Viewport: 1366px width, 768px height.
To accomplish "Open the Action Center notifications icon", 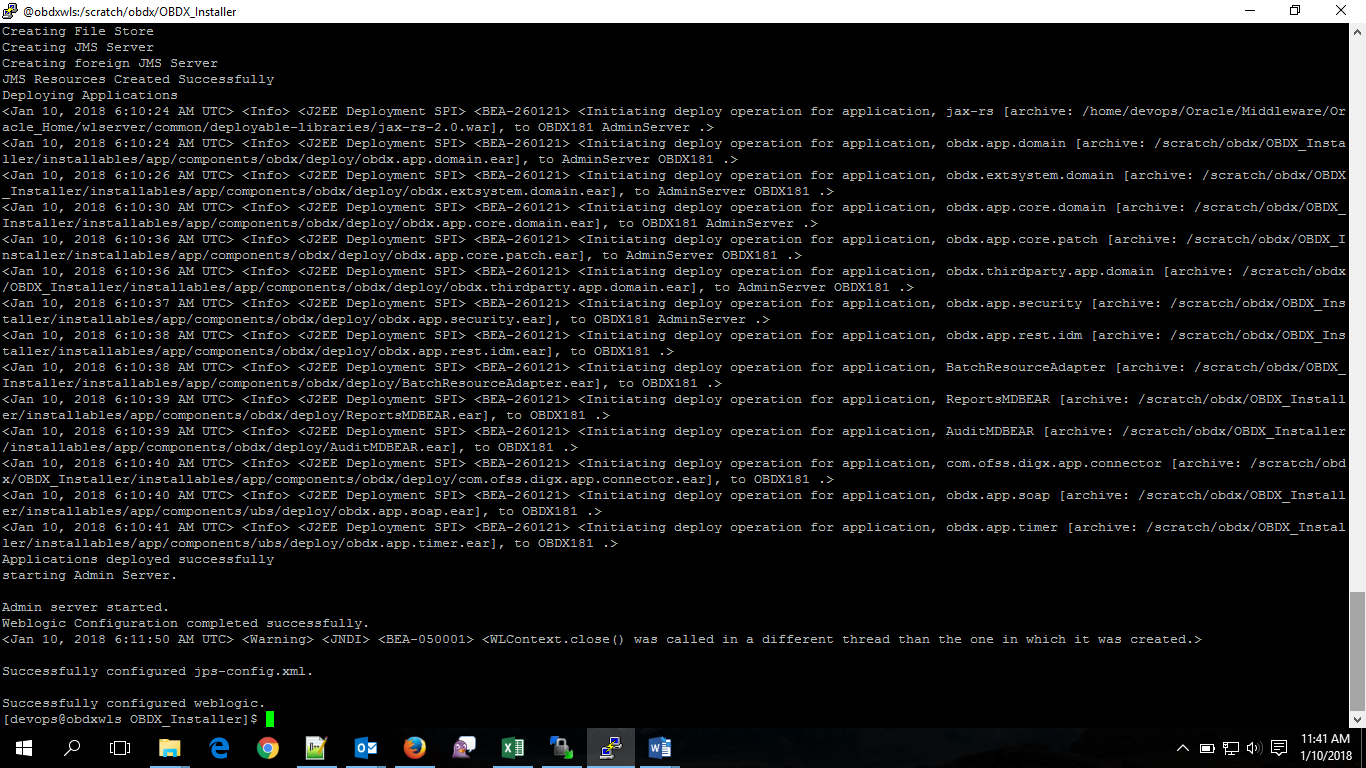I will [x=1279, y=748].
